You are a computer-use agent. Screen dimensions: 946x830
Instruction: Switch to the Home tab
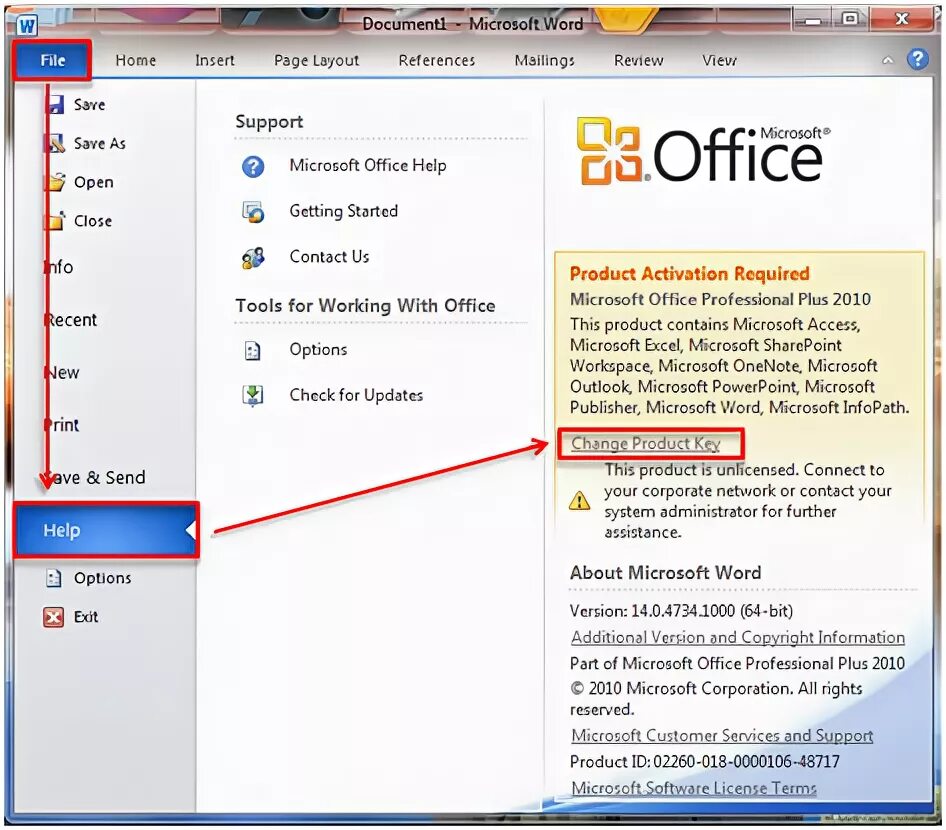[136, 60]
